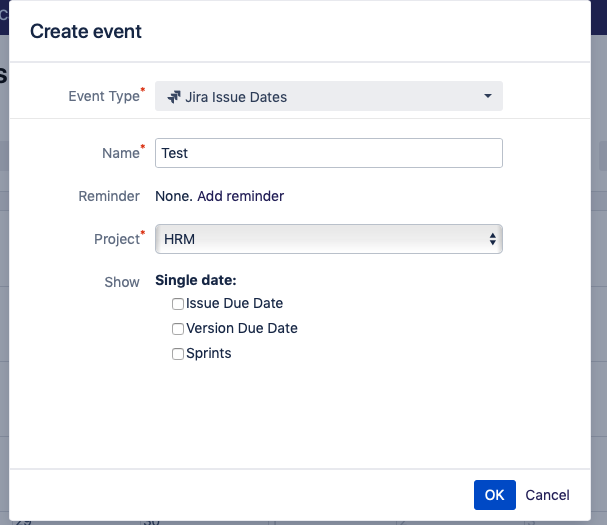The height and width of the screenshot is (525, 607).
Task: Confirm with the blue OK button
Action: click(x=494, y=495)
